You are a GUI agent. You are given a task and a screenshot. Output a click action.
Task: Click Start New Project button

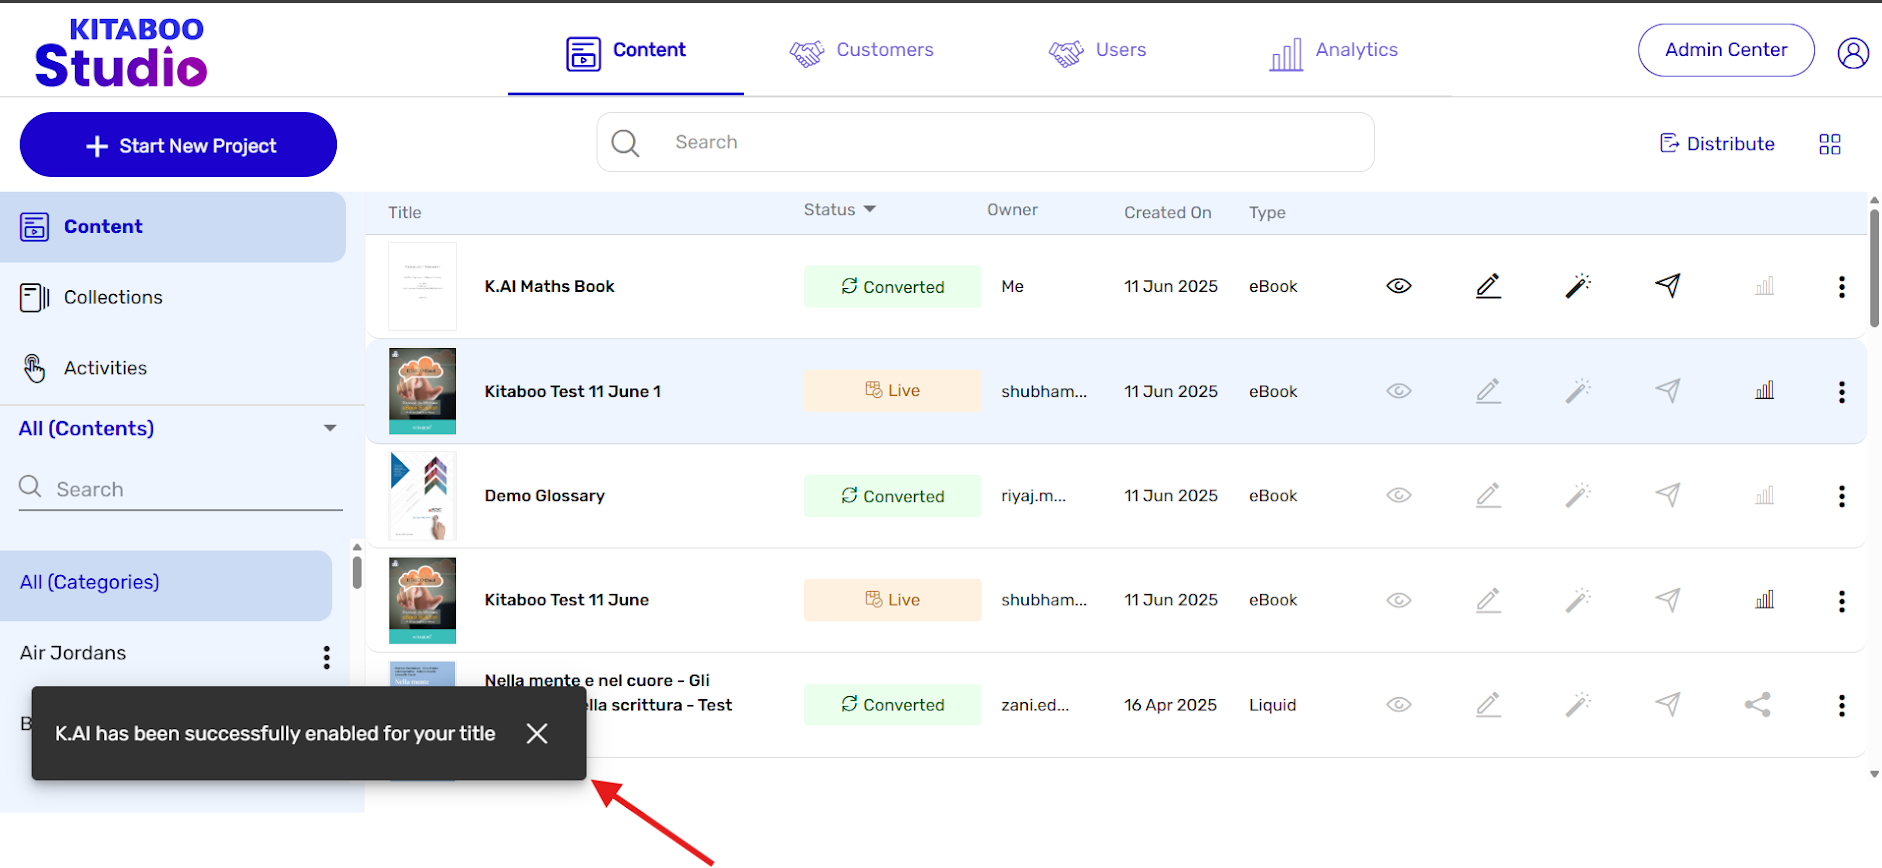[178, 145]
